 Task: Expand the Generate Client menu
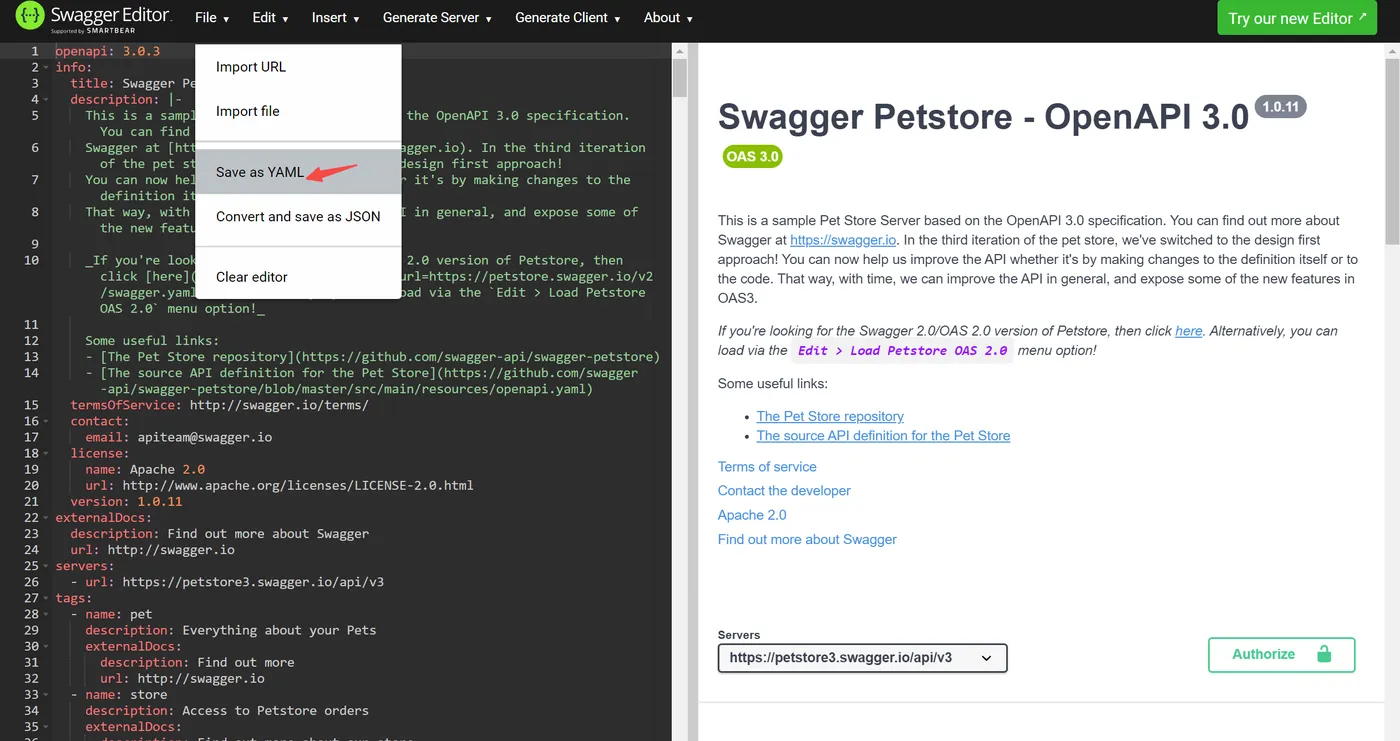[567, 18]
